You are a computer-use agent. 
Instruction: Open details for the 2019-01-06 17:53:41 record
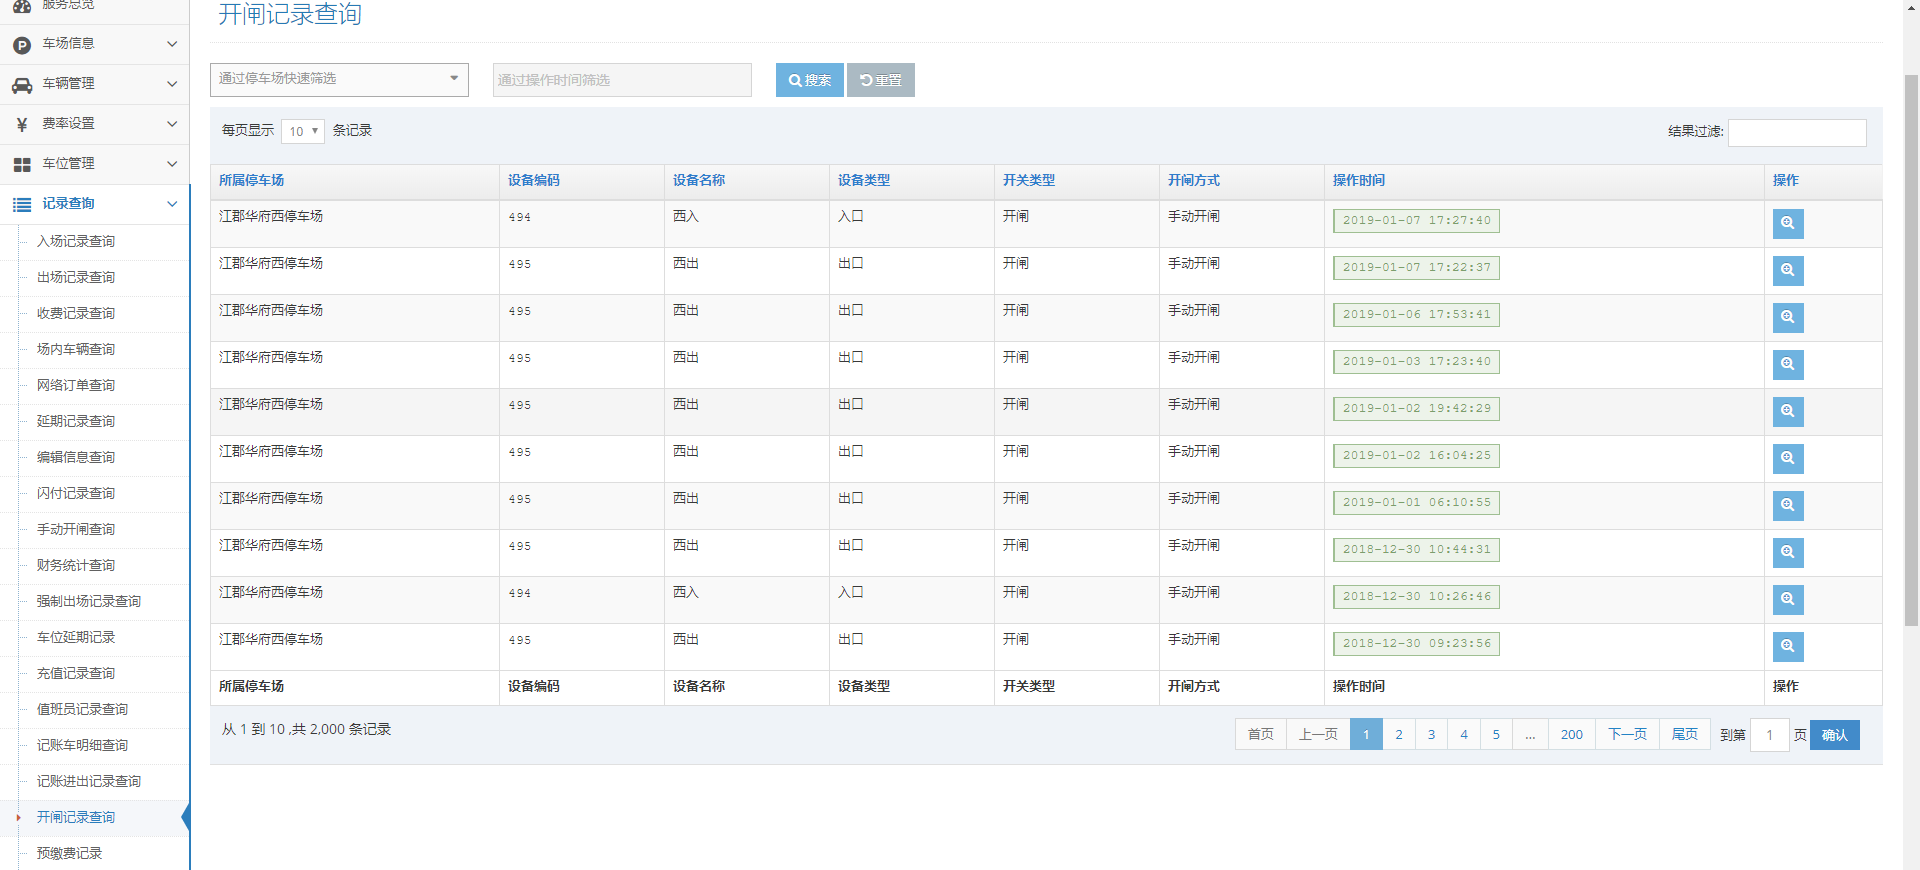click(1787, 317)
